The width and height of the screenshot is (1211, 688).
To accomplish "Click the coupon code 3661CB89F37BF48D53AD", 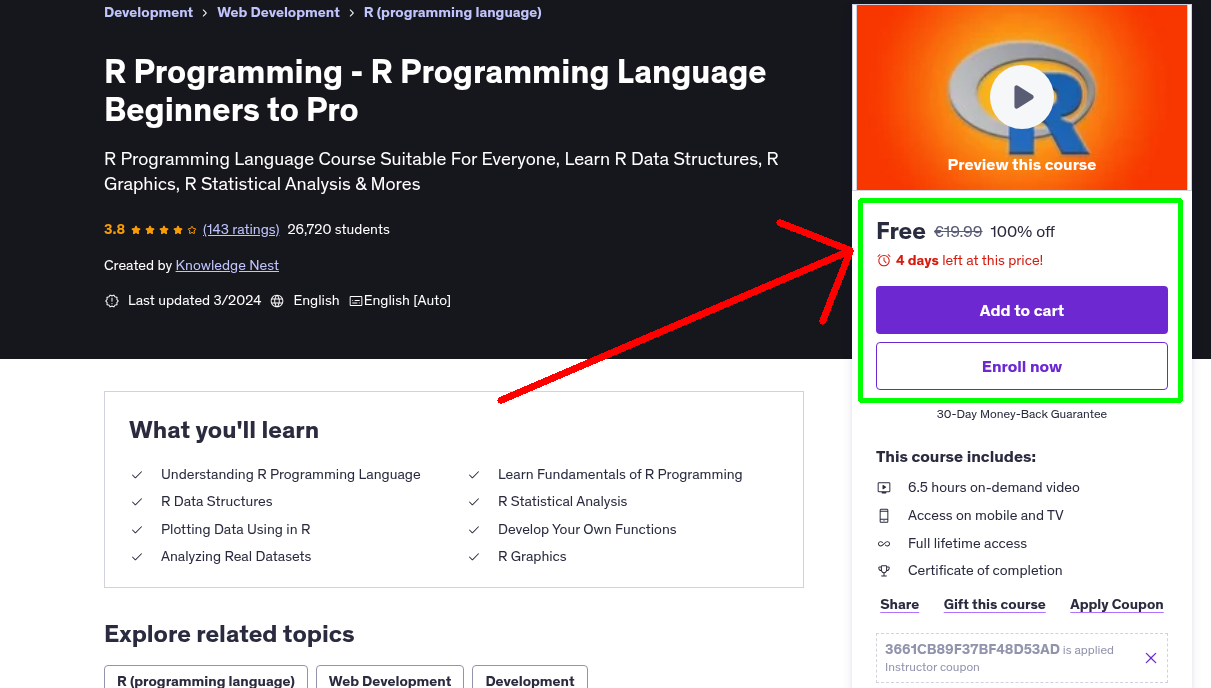I will (x=972, y=649).
